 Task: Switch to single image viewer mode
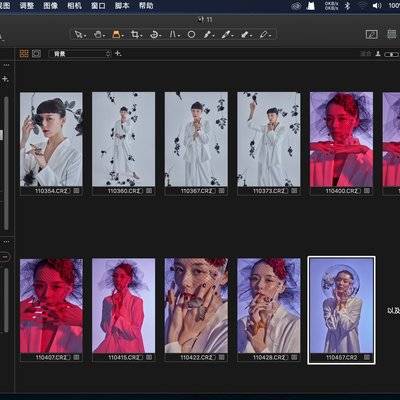[36, 54]
